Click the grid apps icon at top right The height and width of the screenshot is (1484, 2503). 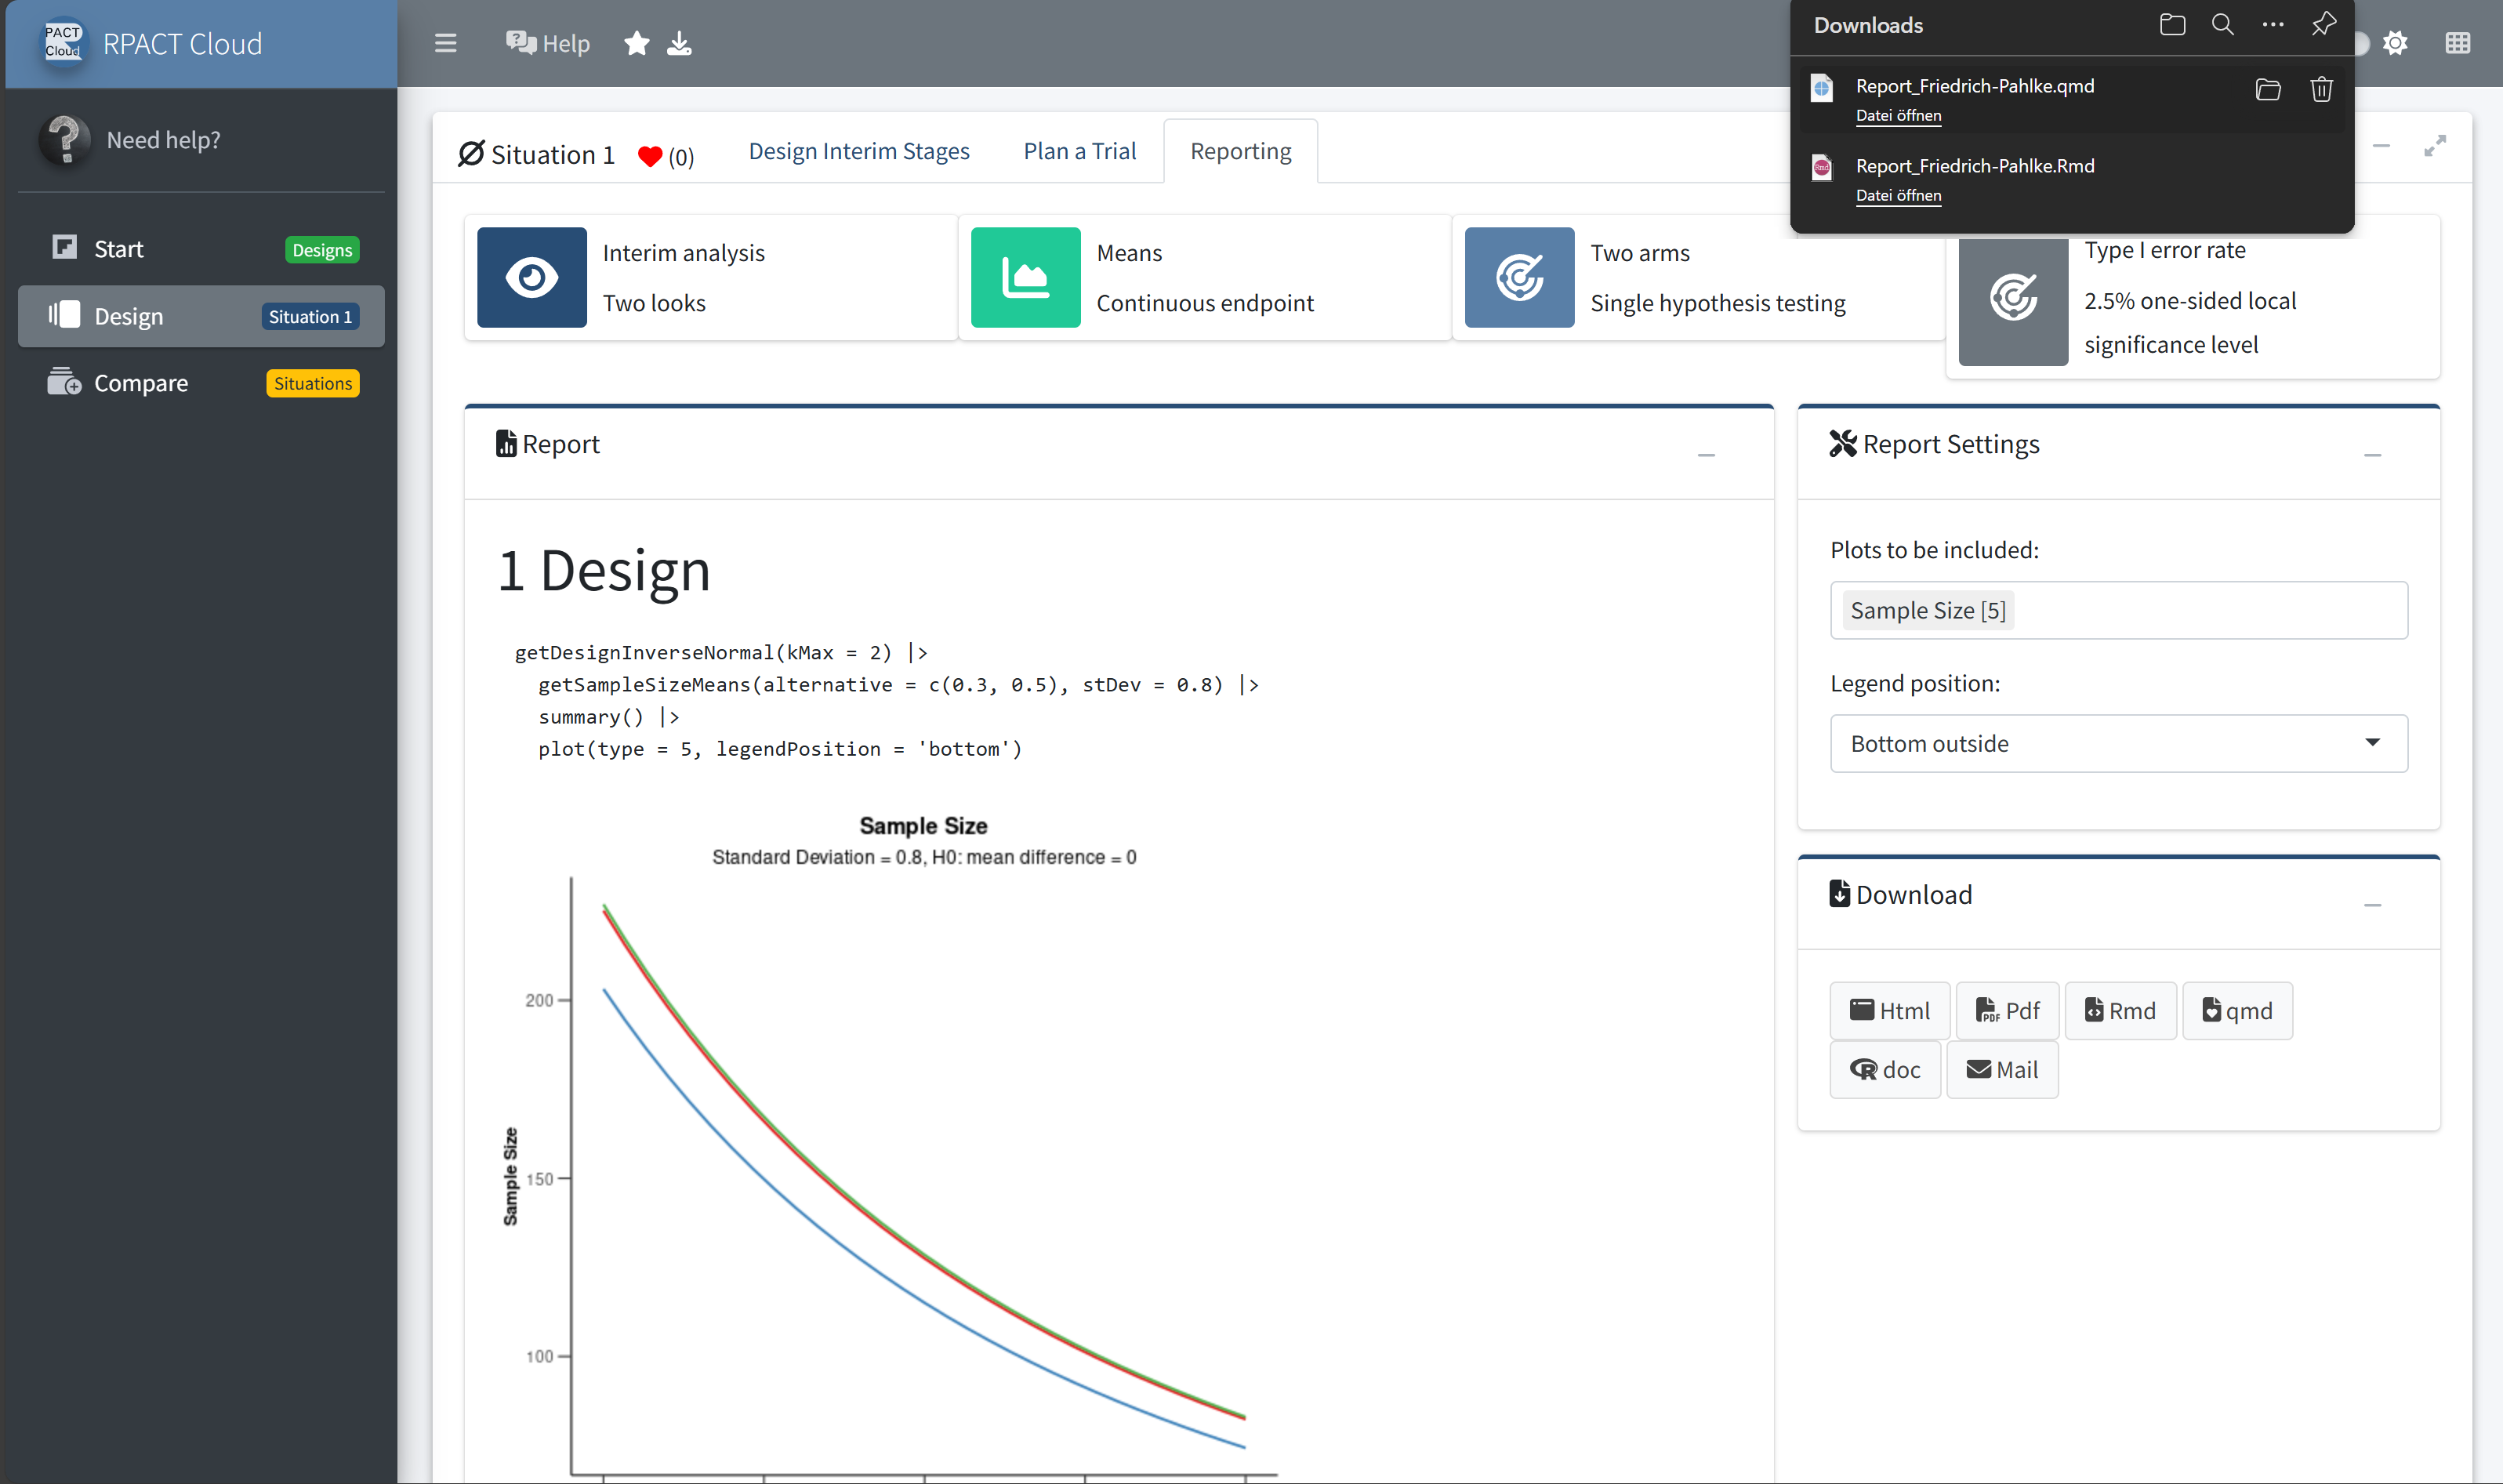2457,43
